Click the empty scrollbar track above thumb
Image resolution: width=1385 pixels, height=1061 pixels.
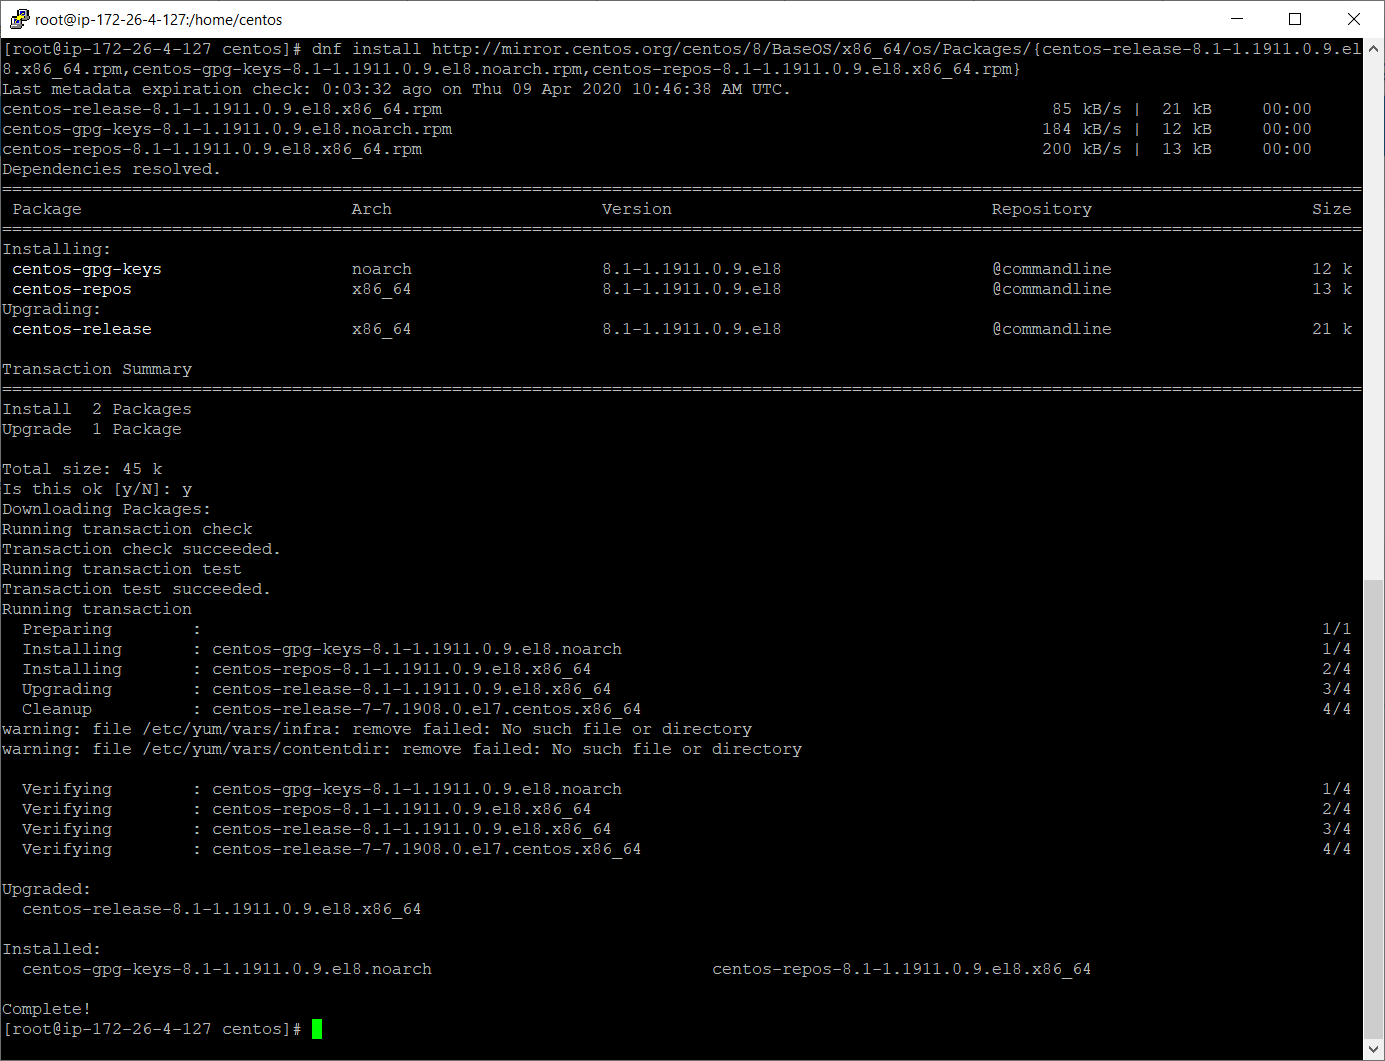1373,300
